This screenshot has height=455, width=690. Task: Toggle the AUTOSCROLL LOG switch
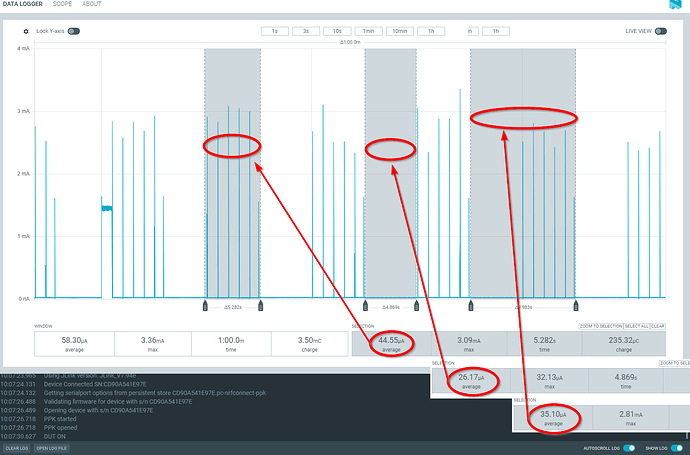pyautogui.click(x=629, y=448)
